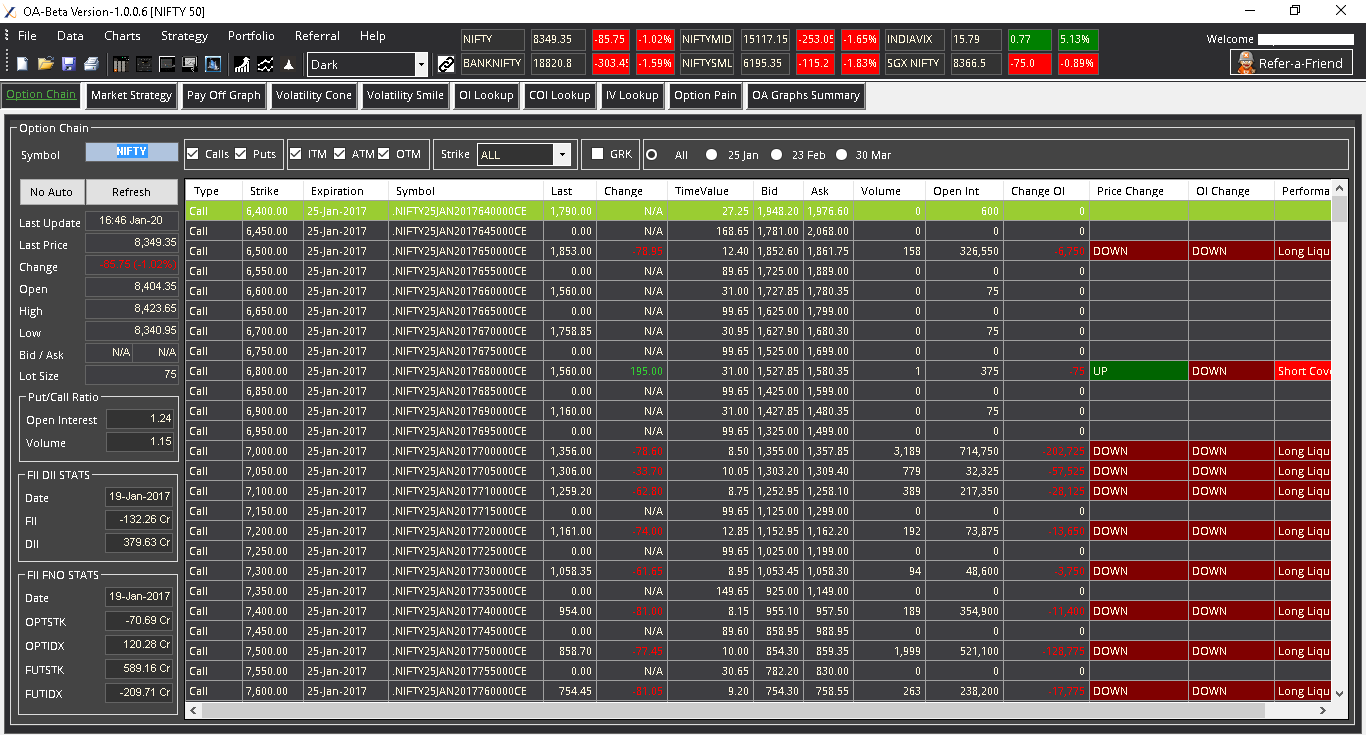Uncheck the Calls checkbox

click(193, 154)
